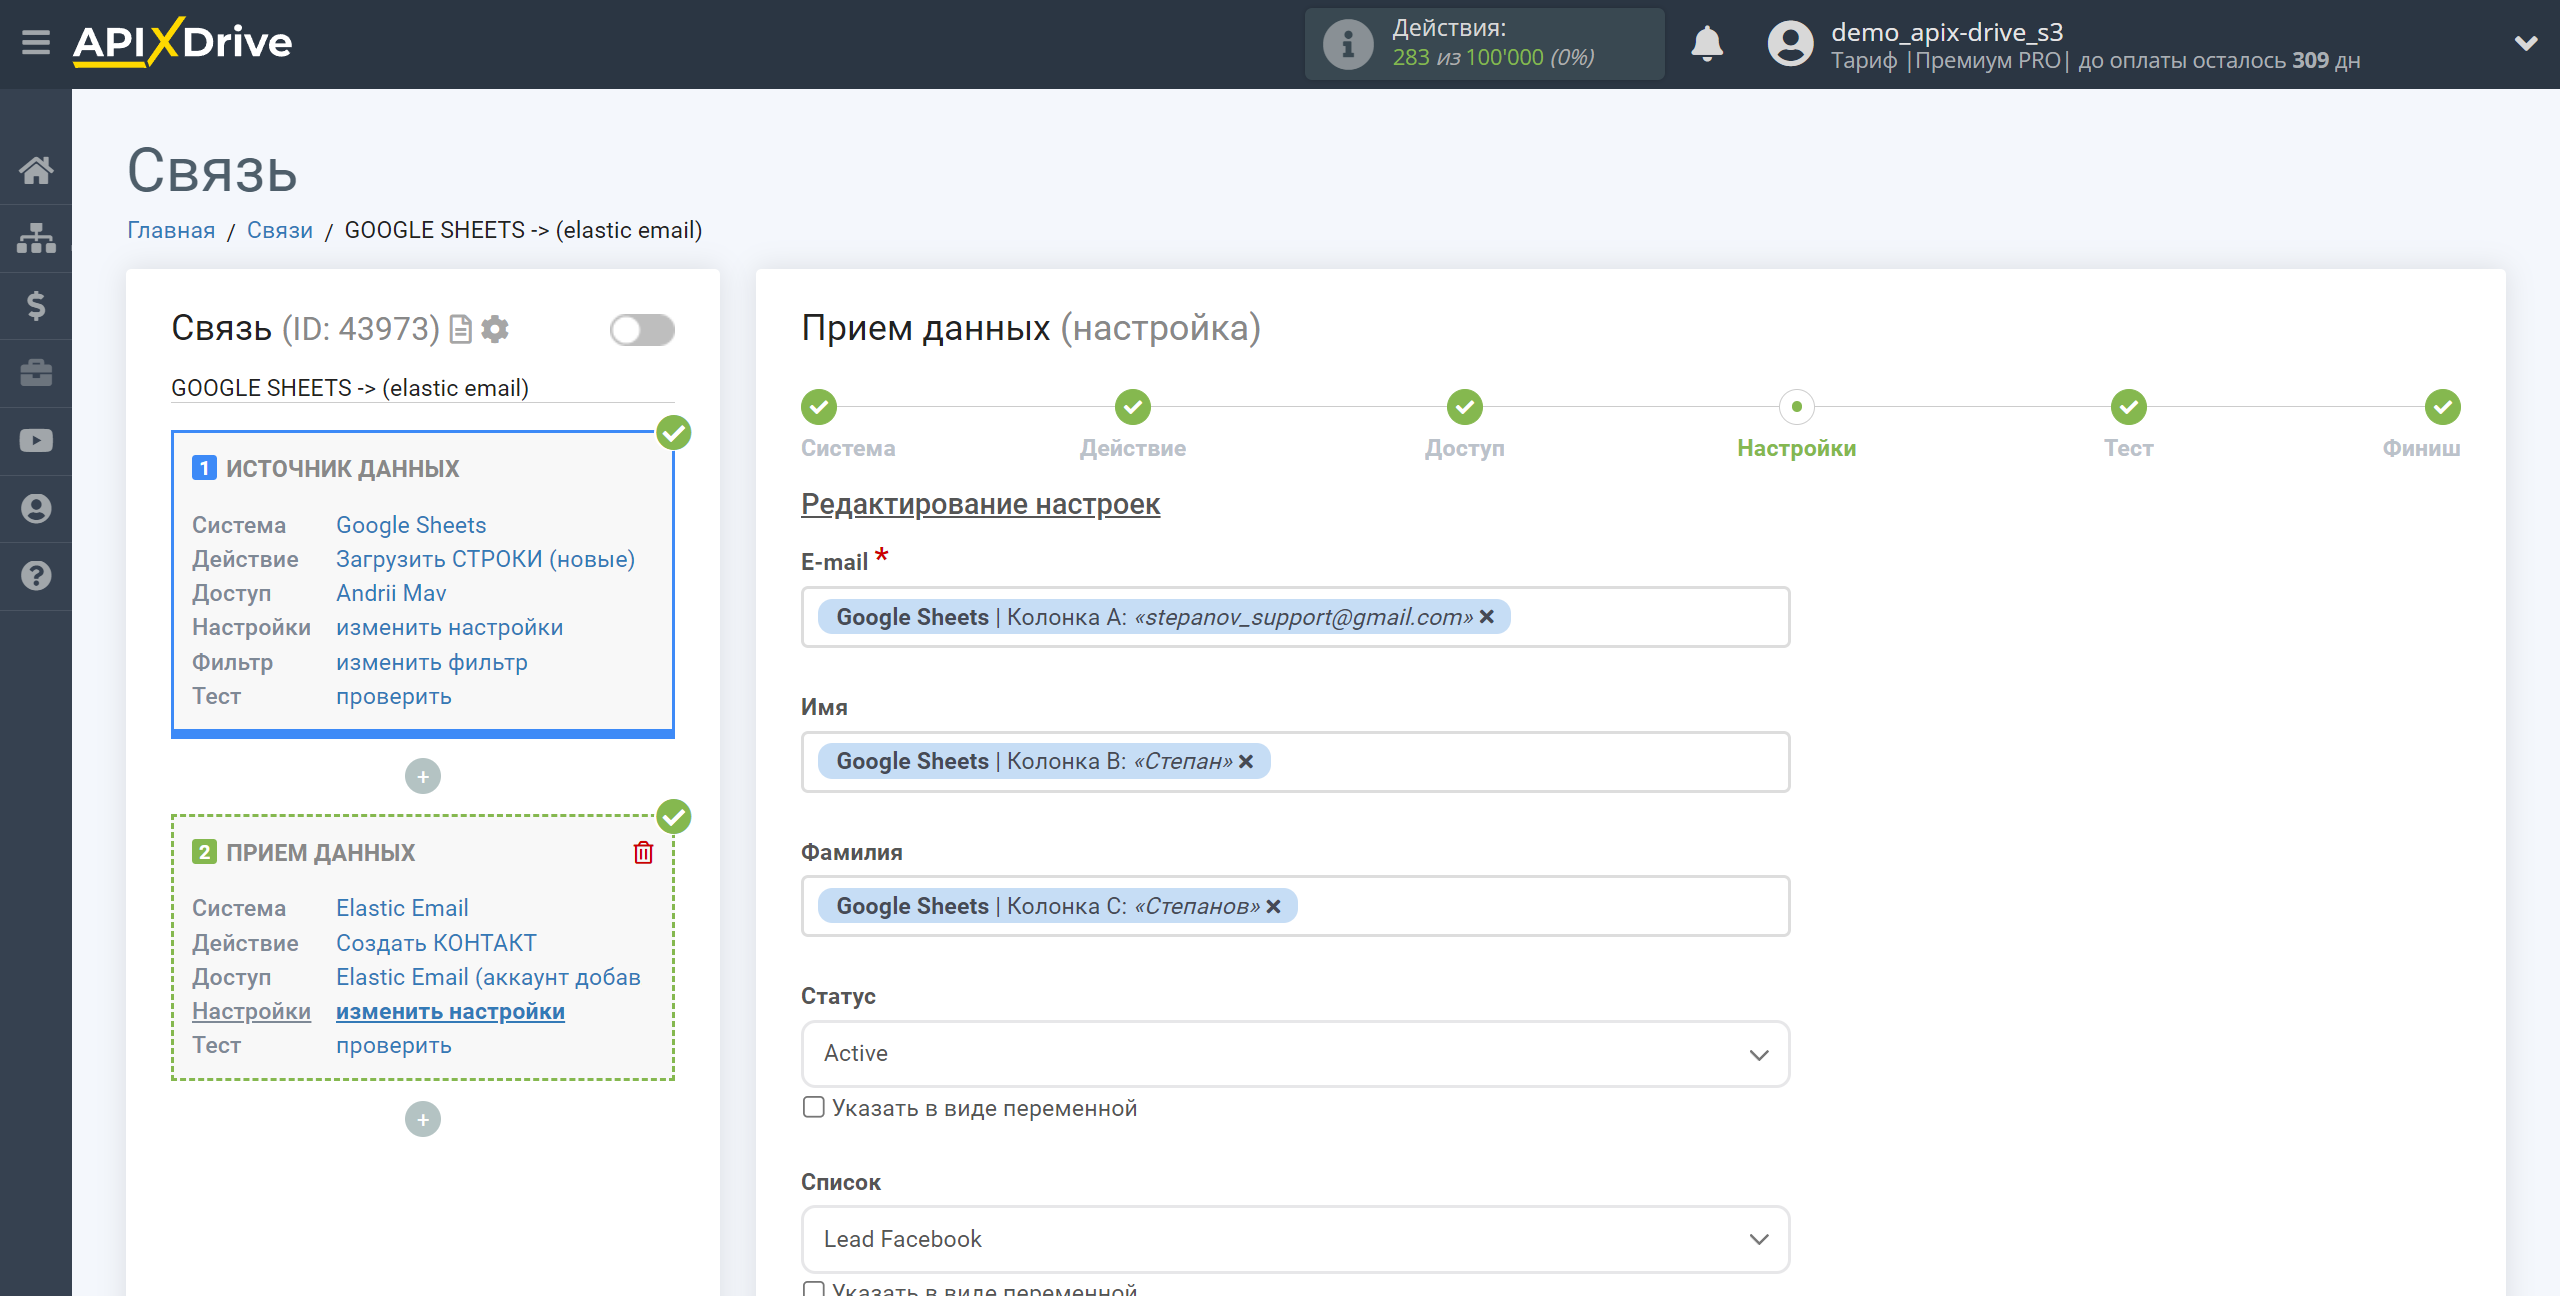Go to the Система step
This screenshot has width=2560, height=1296.
coord(819,407)
